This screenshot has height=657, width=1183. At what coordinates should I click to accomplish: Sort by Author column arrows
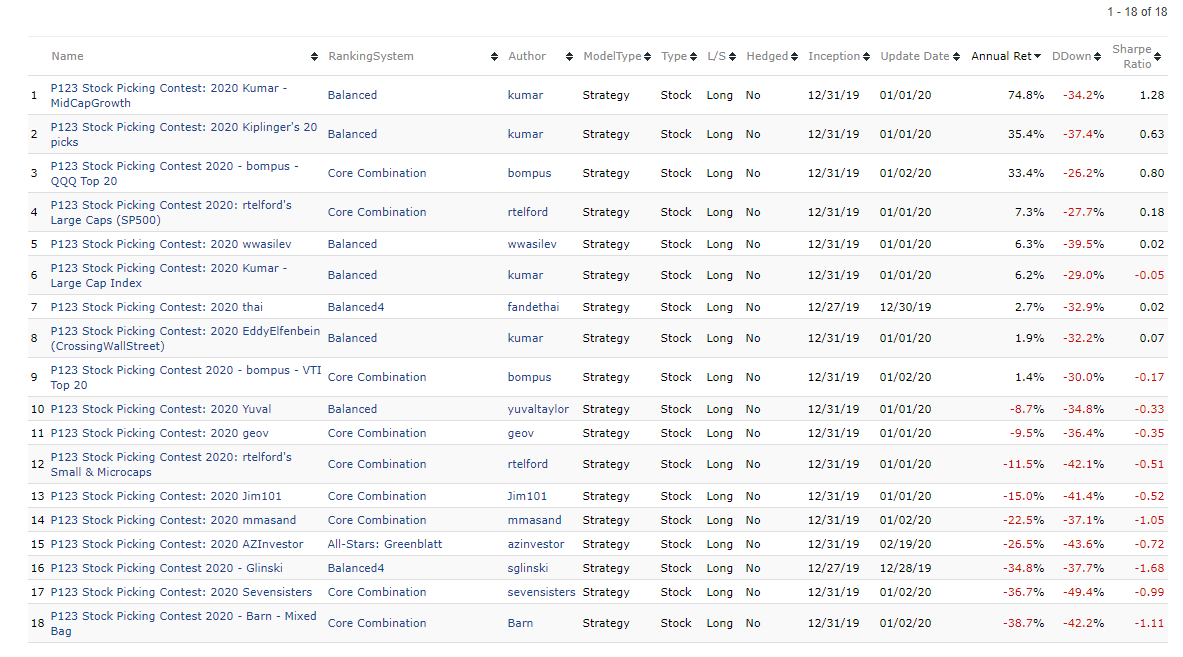click(x=569, y=57)
